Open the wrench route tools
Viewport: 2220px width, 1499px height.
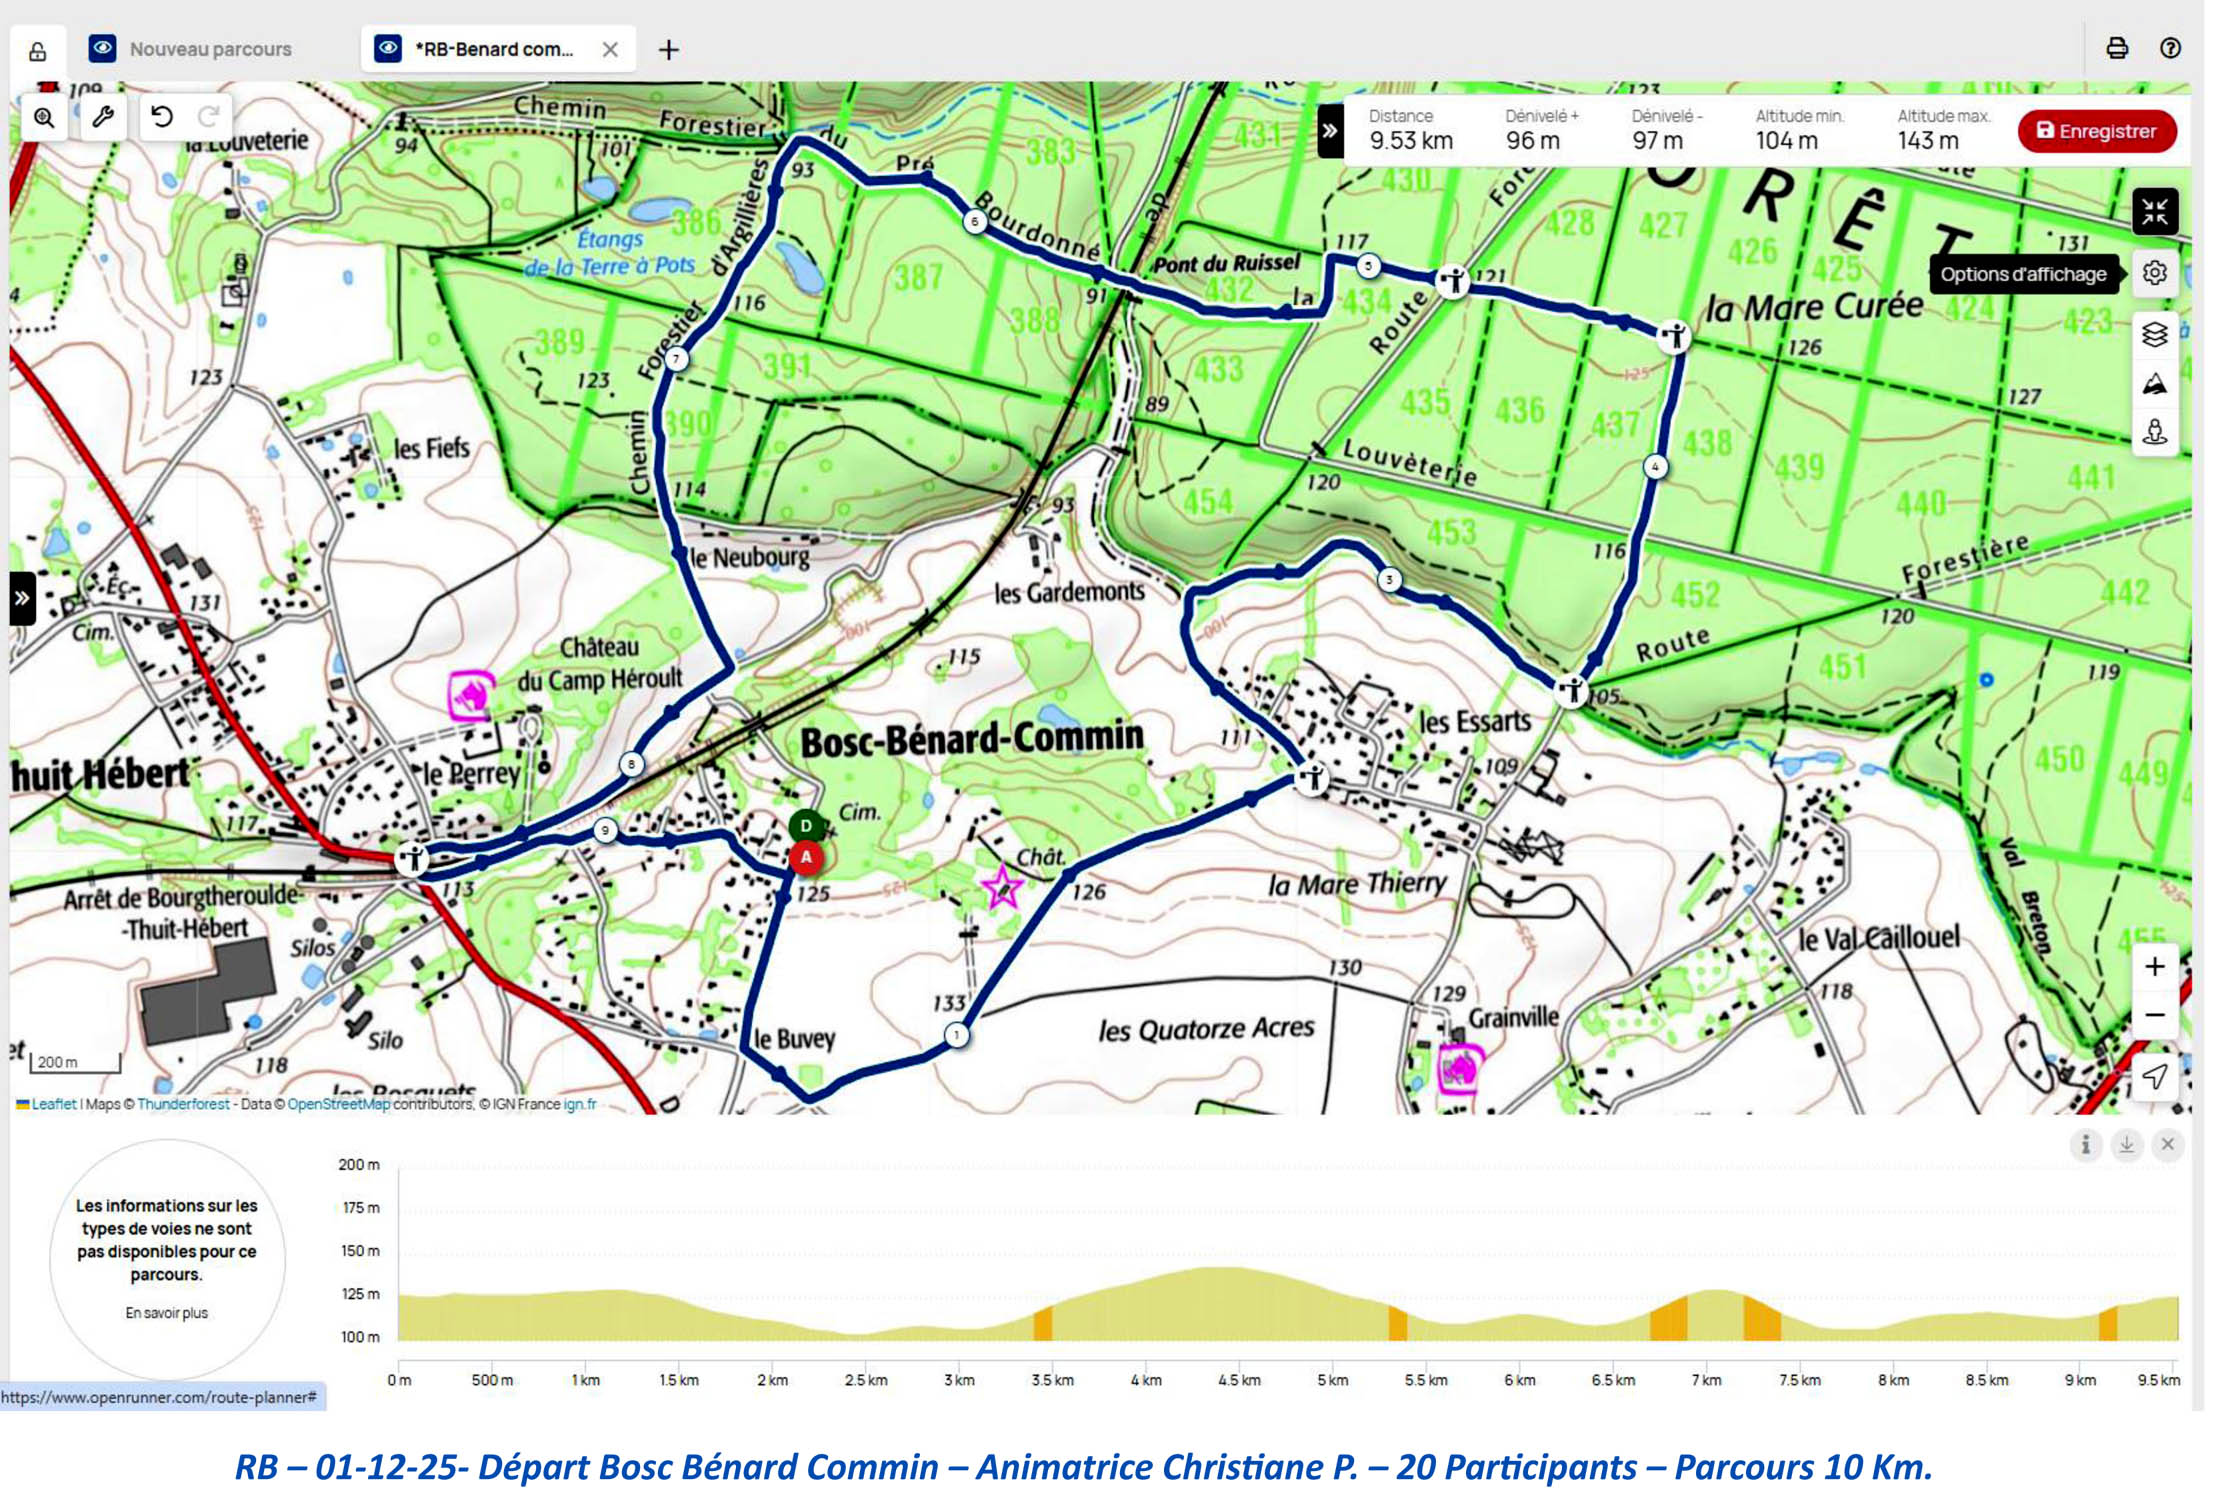[x=103, y=118]
